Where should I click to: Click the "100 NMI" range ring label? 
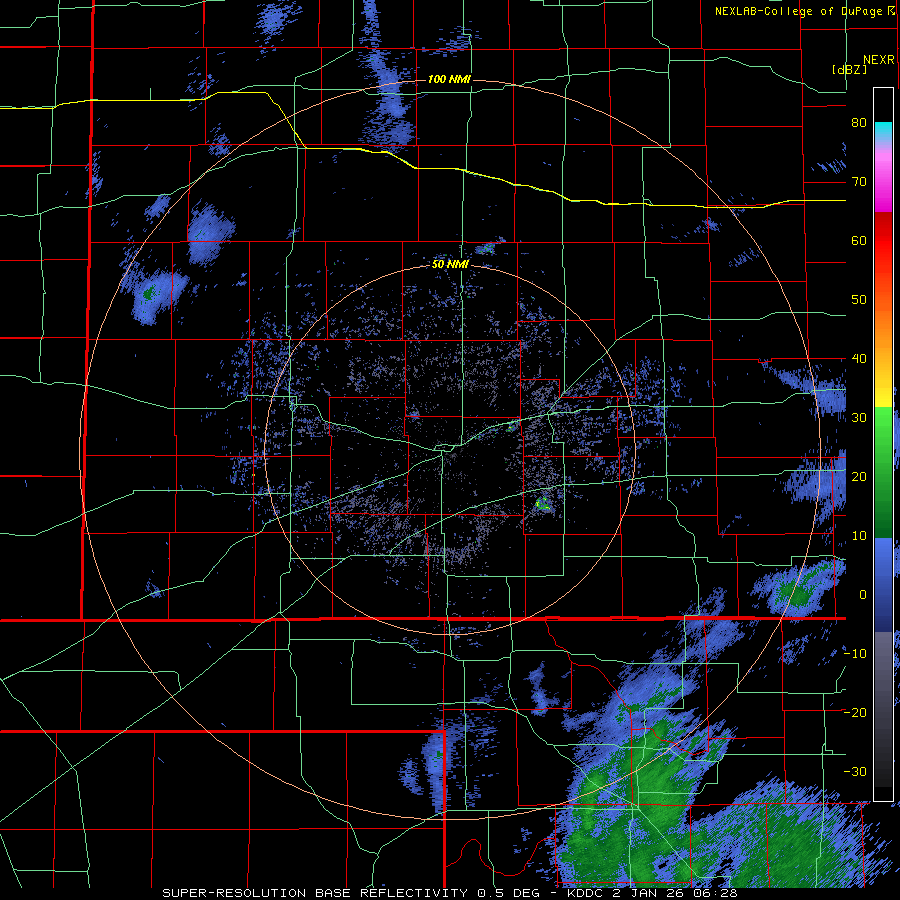[449, 79]
